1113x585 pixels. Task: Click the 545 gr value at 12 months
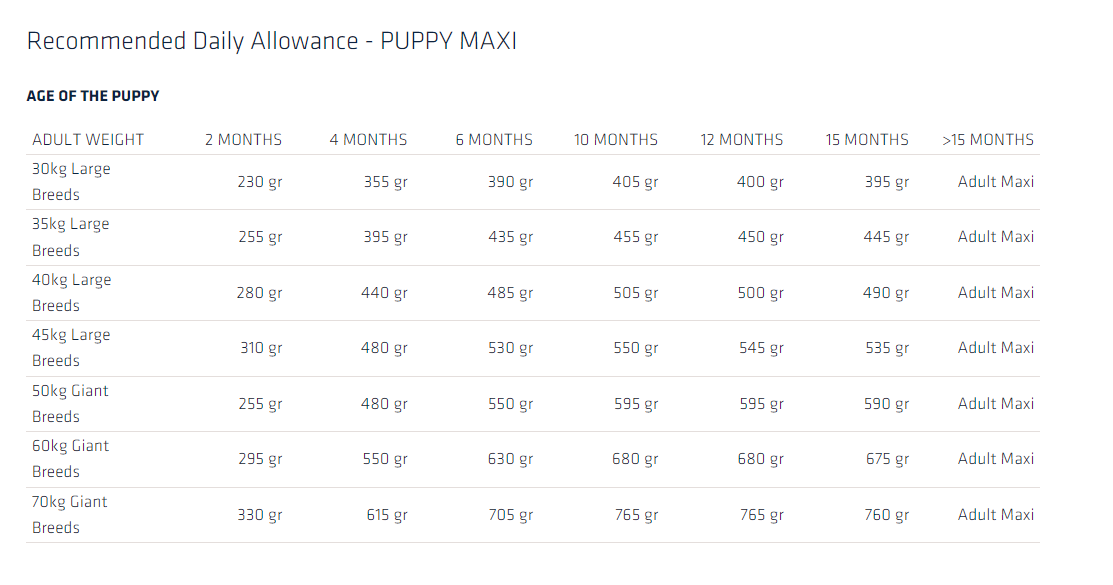point(761,349)
